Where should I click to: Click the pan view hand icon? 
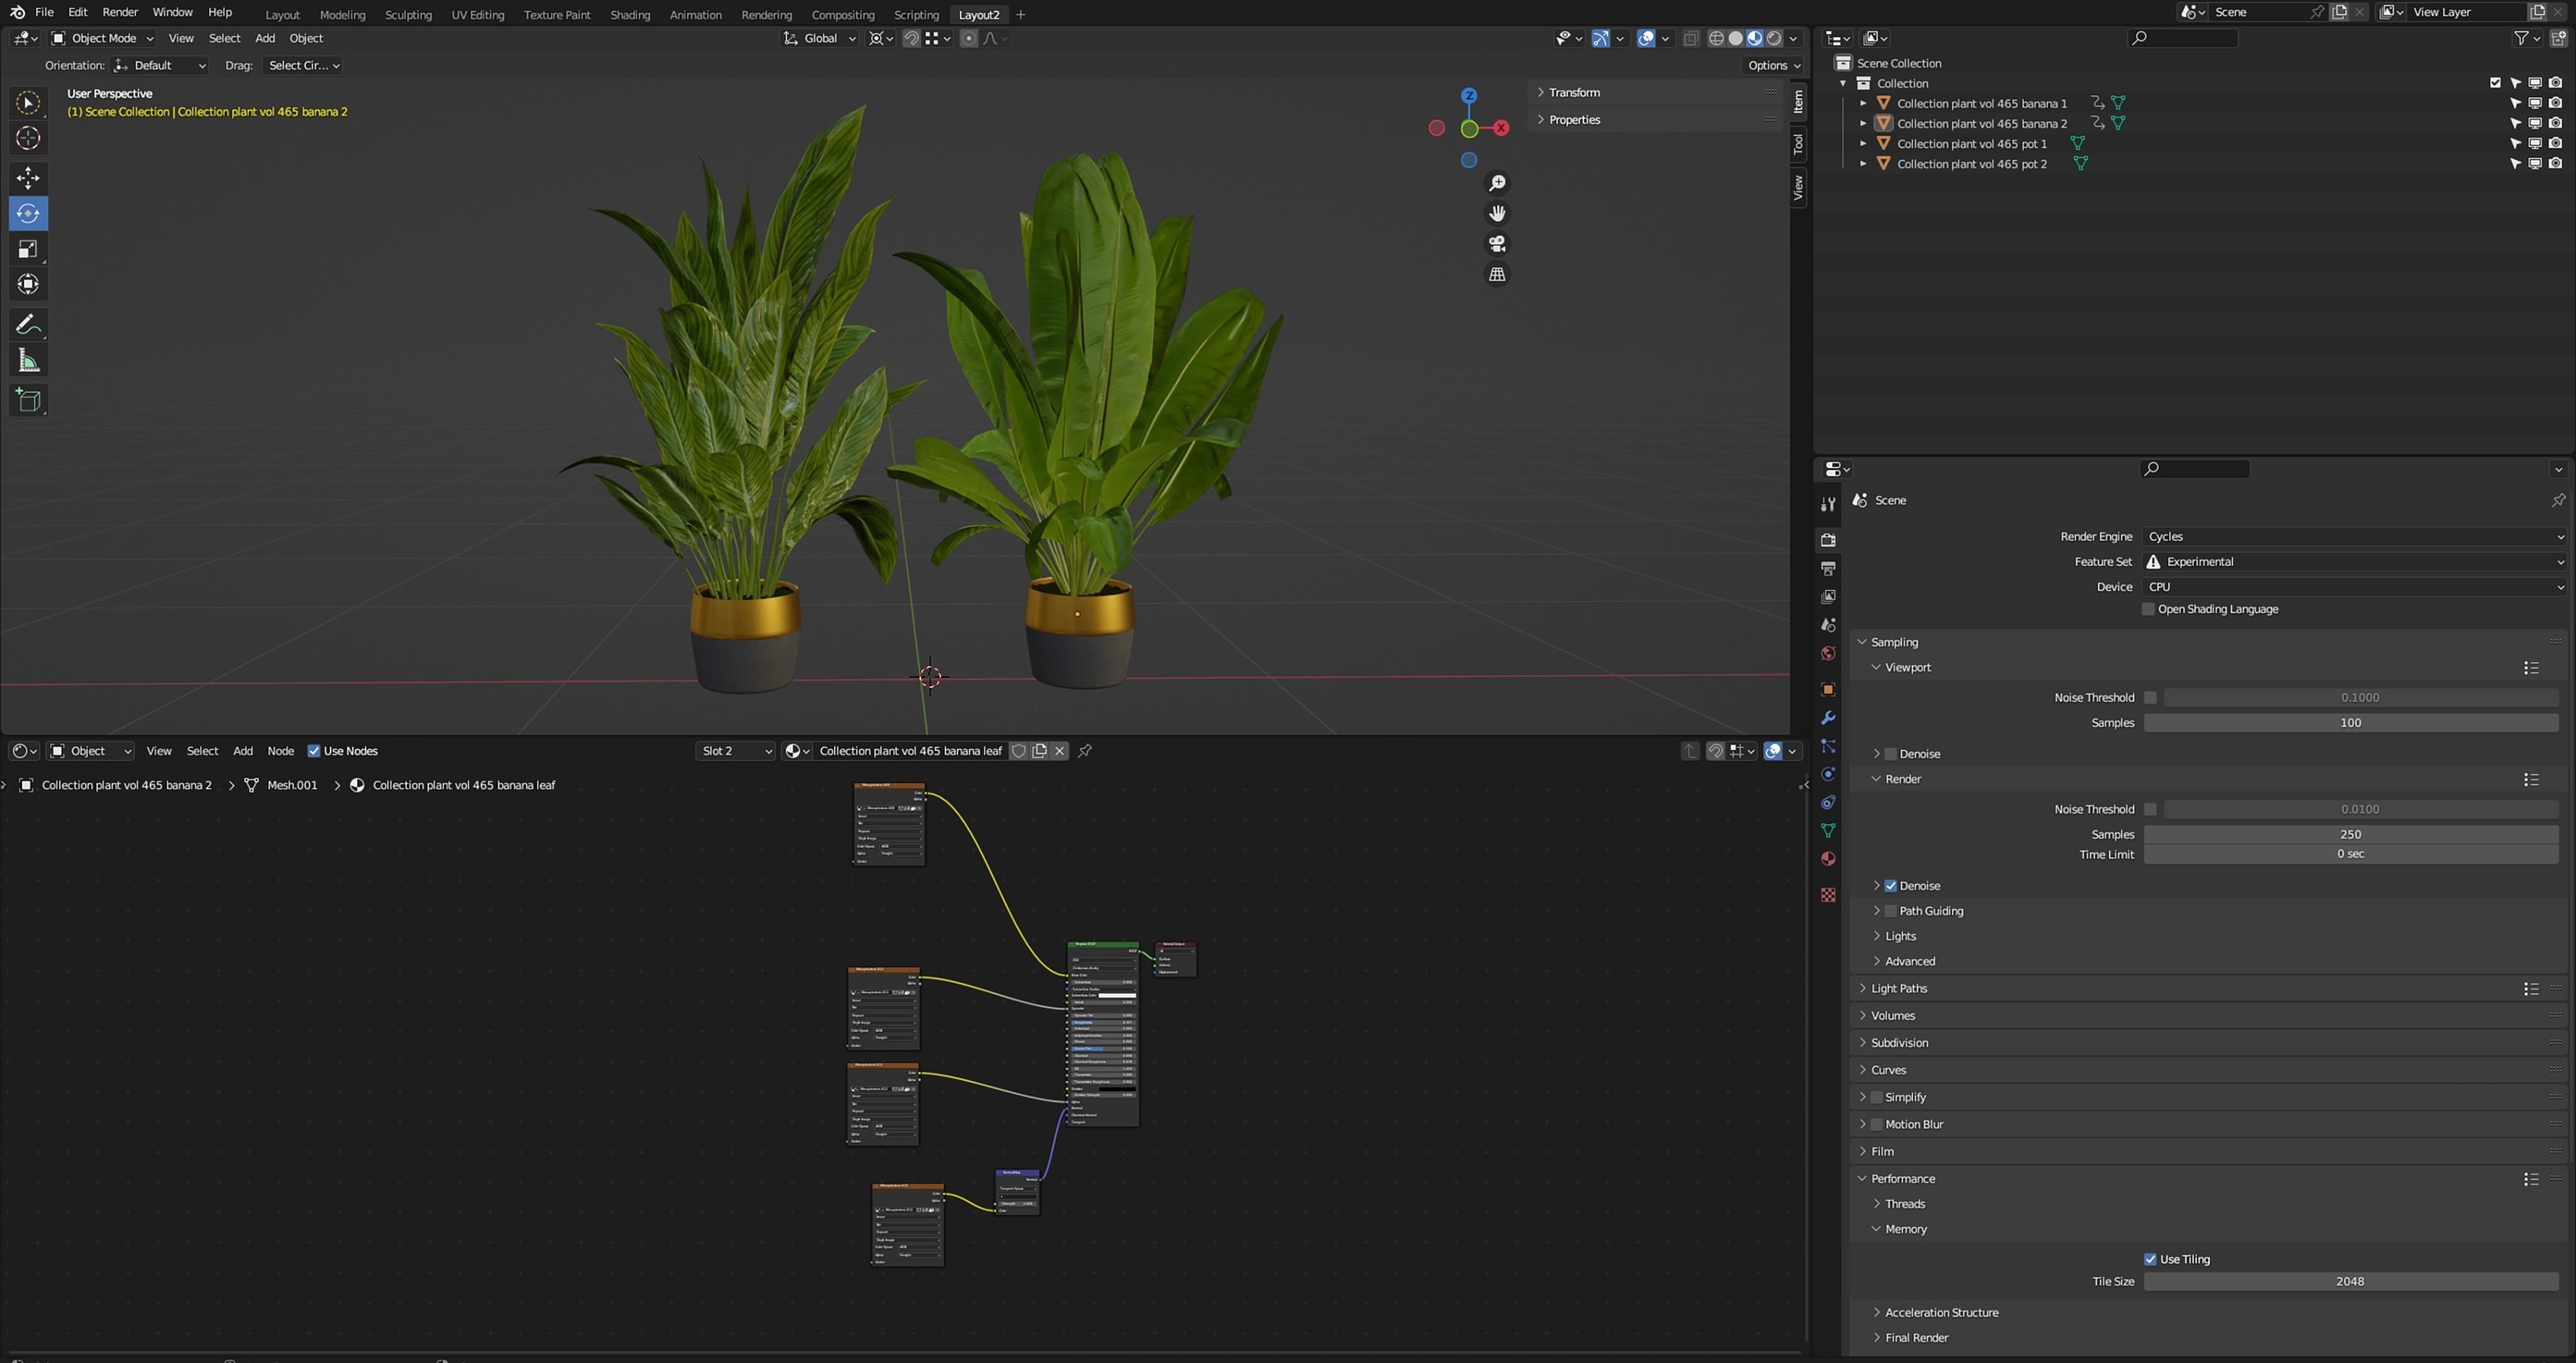pyautogui.click(x=1497, y=213)
